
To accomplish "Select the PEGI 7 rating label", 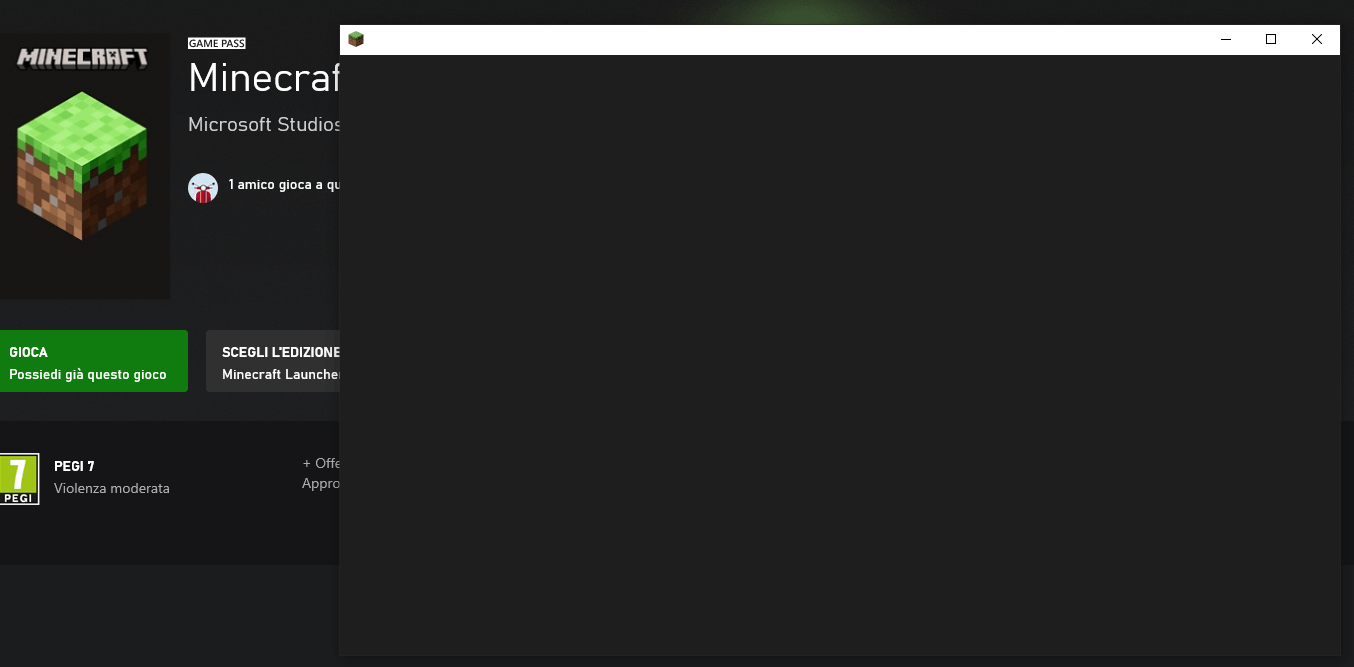I will click(x=74, y=466).
